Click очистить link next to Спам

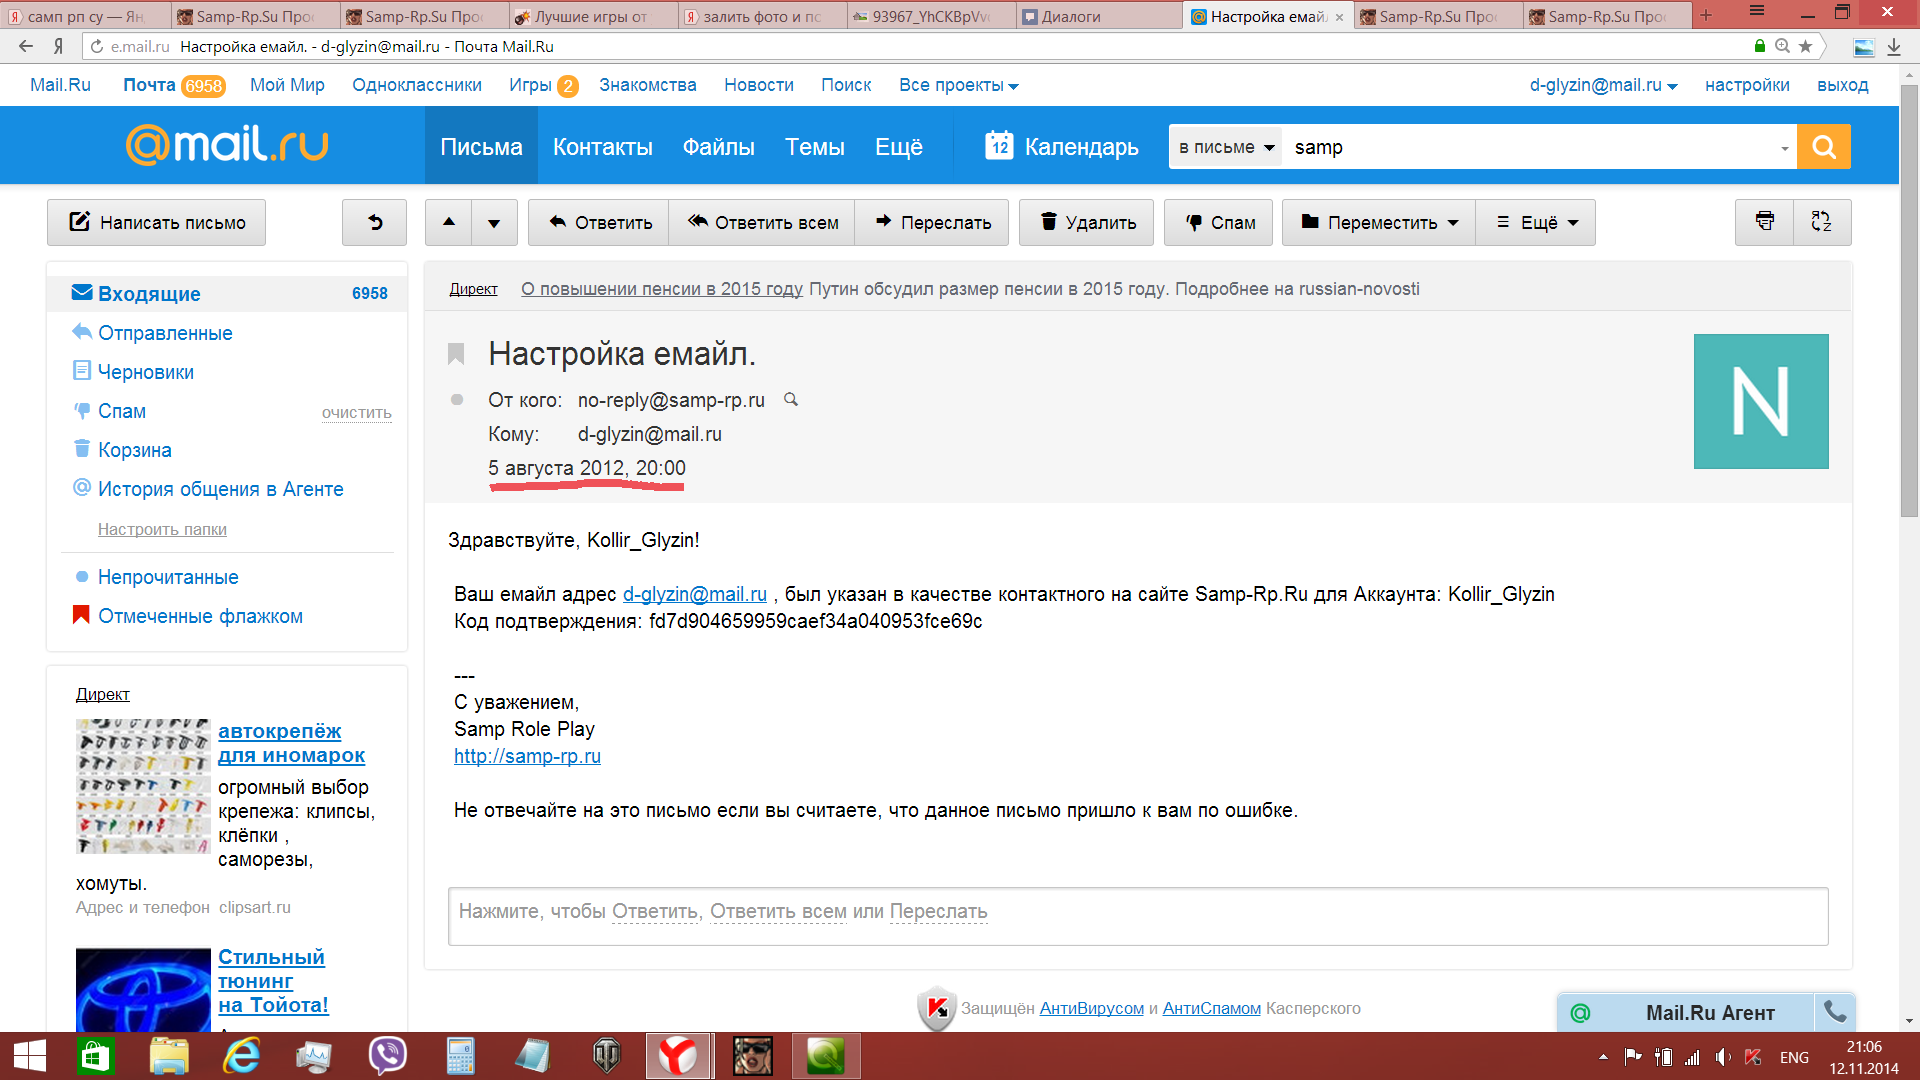pyautogui.click(x=356, y=412)
